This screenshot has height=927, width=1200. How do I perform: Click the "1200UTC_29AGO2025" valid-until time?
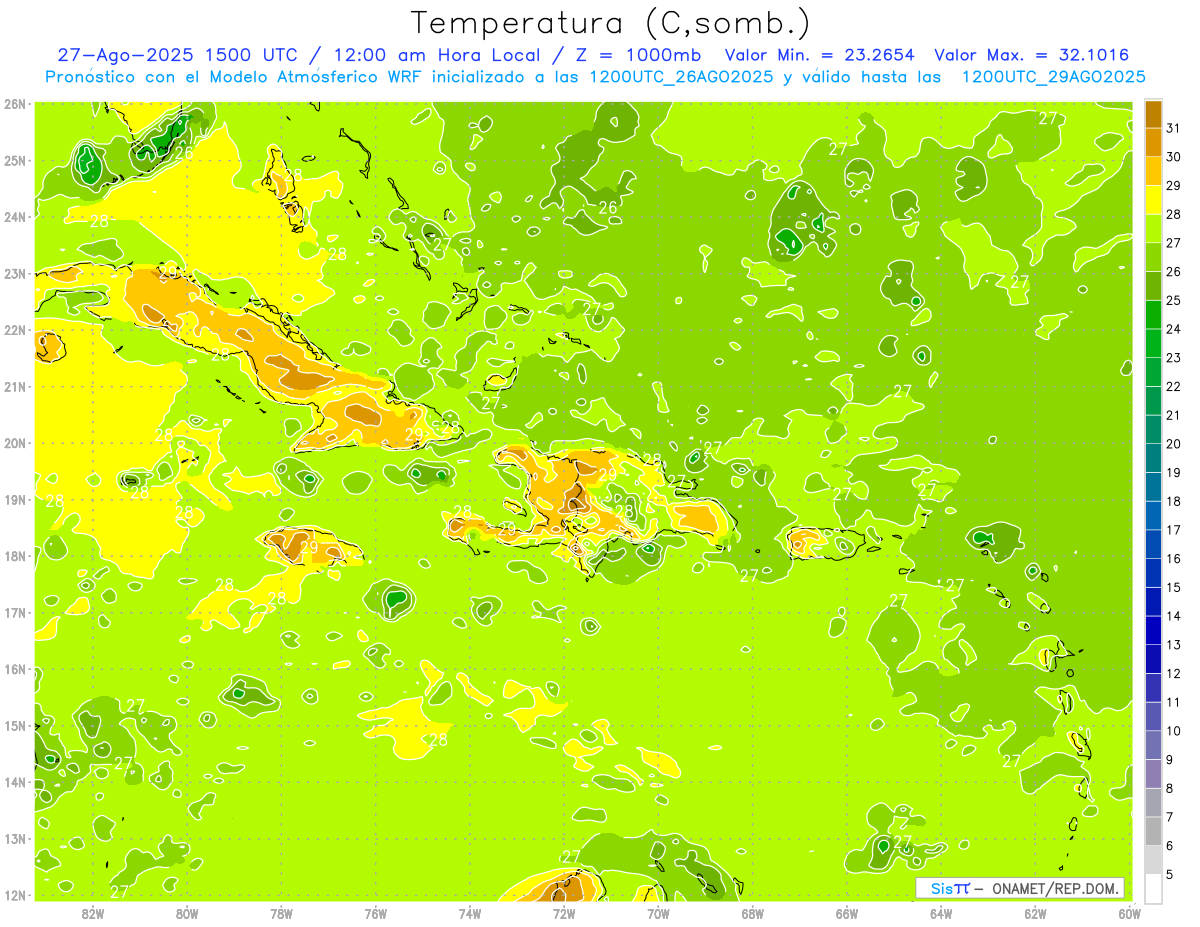[1053, 77]
